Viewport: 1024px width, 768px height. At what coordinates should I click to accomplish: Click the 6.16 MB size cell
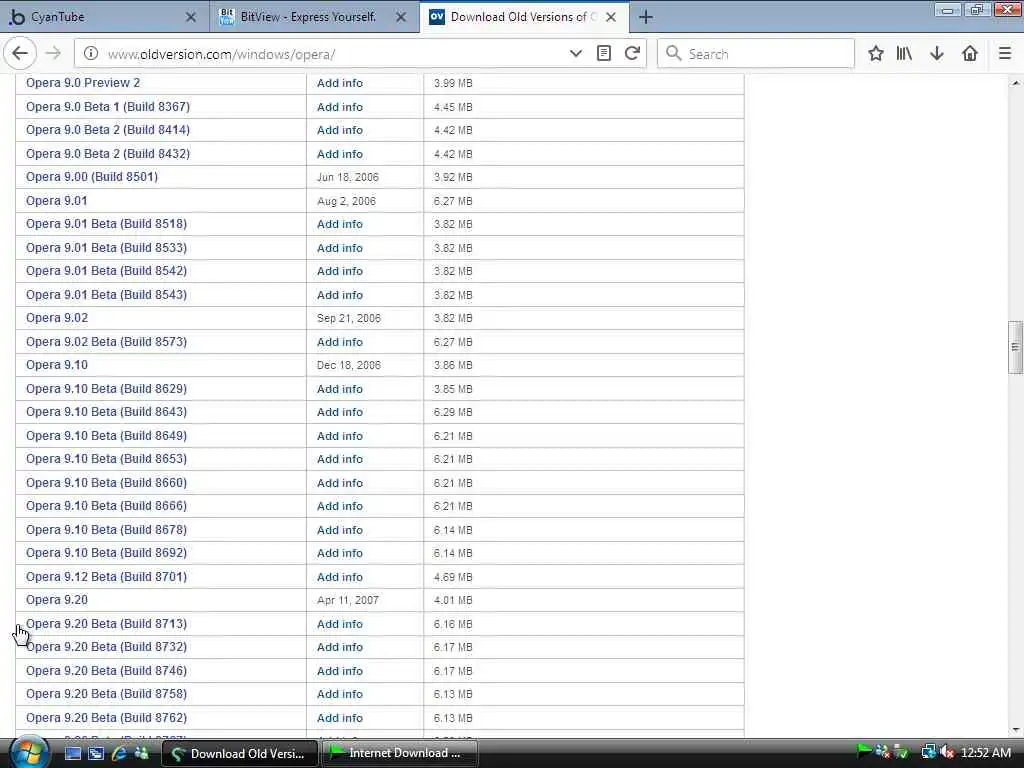click(x=453, y=624)
